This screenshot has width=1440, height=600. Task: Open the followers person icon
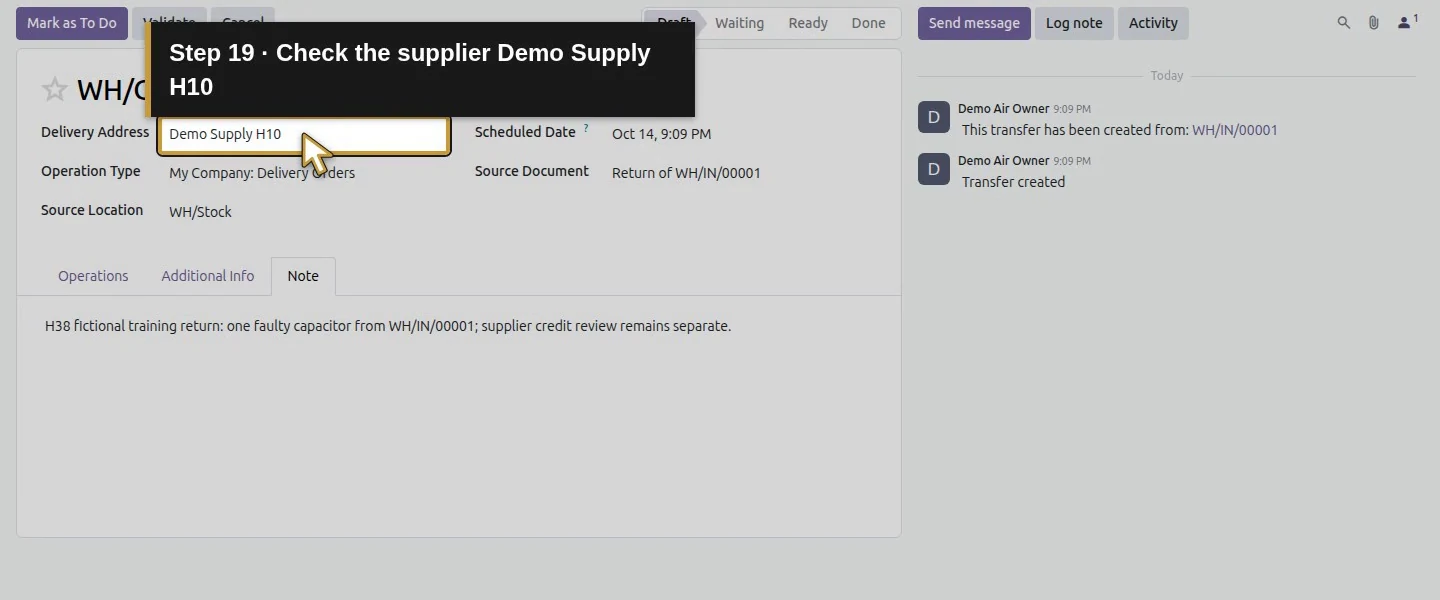[1407, 22]
